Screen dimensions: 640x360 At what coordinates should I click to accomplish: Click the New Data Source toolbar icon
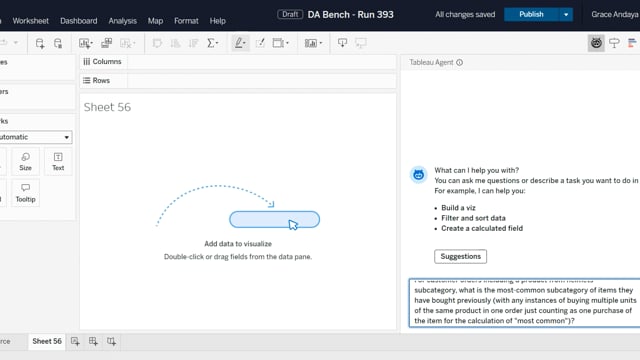[40, 43]
